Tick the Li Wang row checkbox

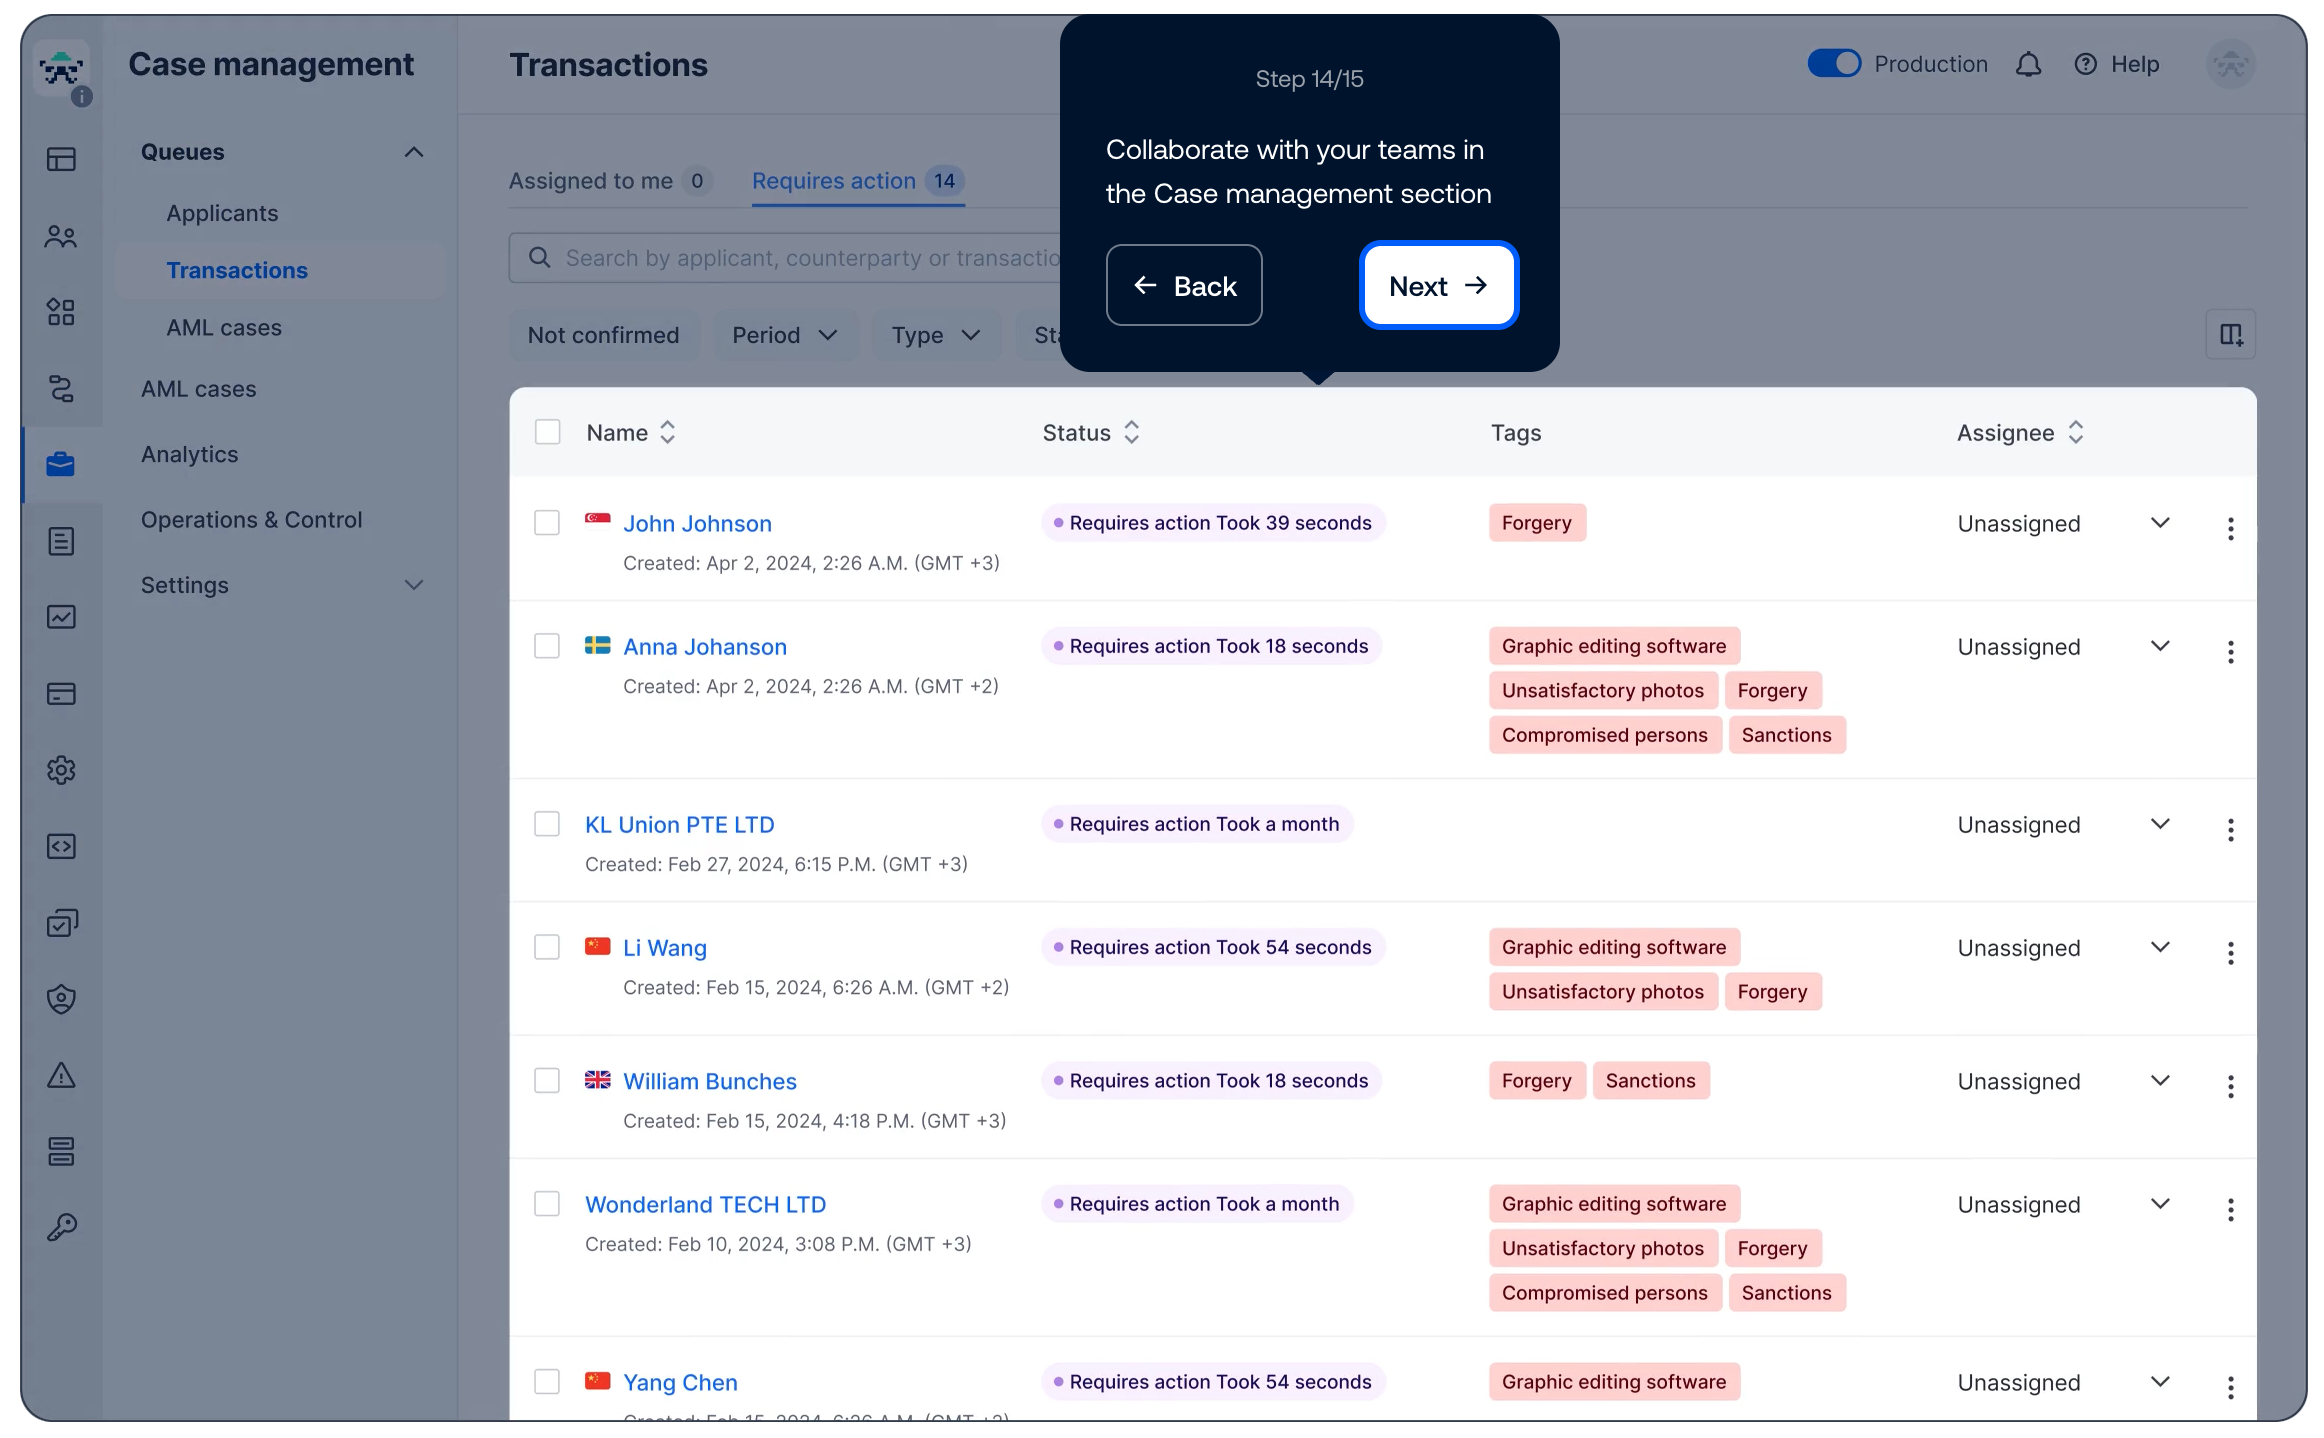click(547, 947)
